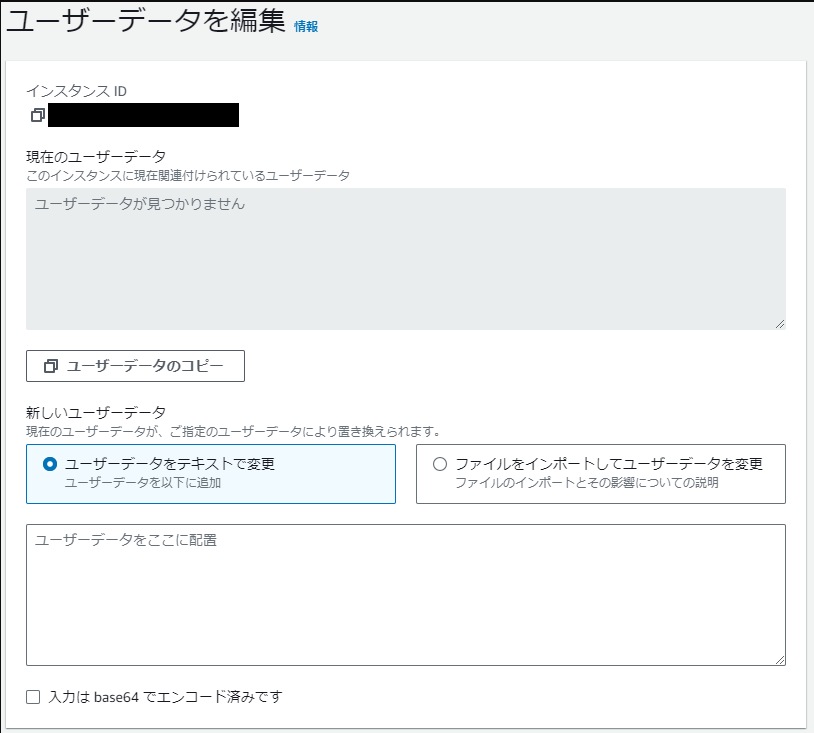This screenshot has width=814, height=733.
Task: Focus the ユーザーデータをここに配置 text area
Action: (406, 595)
